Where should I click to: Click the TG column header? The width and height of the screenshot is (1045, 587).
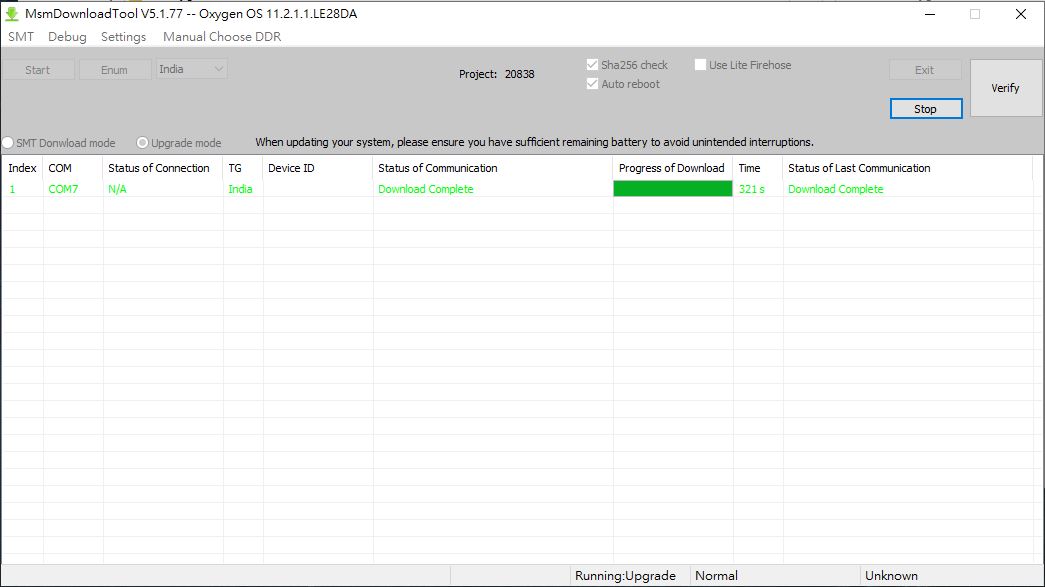[x=243, y=168]
